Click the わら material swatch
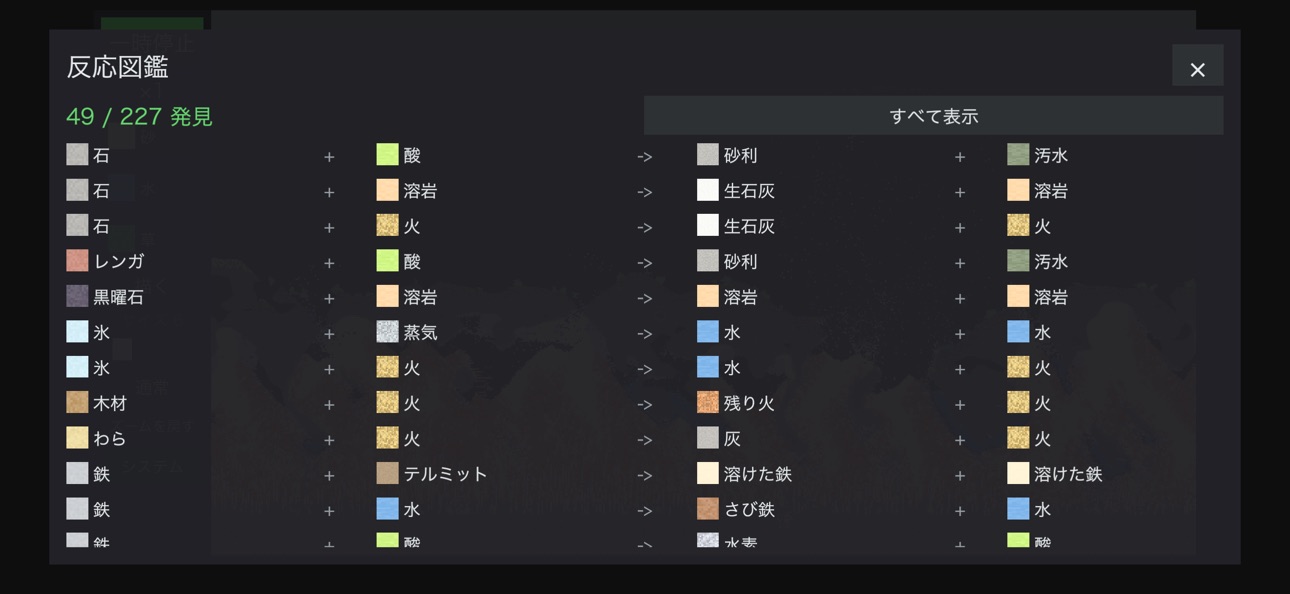The image size is (1290, 594). coord(77,438)
